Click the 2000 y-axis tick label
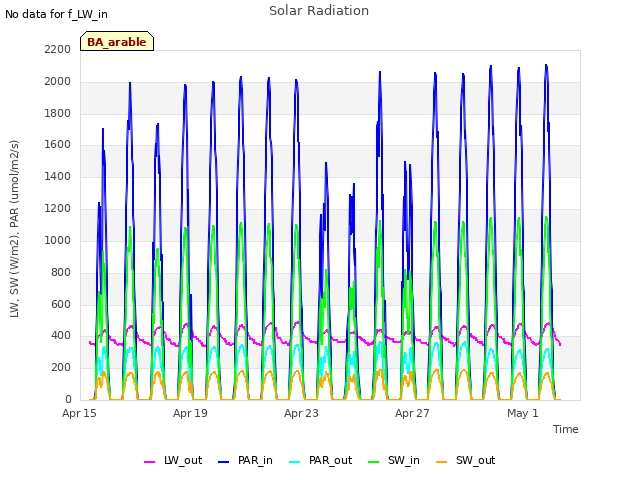 [58, 81]
